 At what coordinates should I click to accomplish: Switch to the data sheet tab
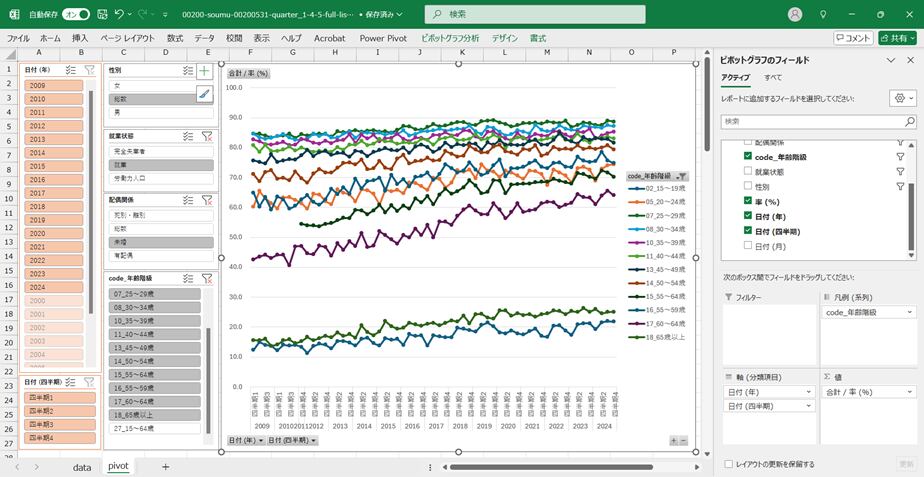82,467
